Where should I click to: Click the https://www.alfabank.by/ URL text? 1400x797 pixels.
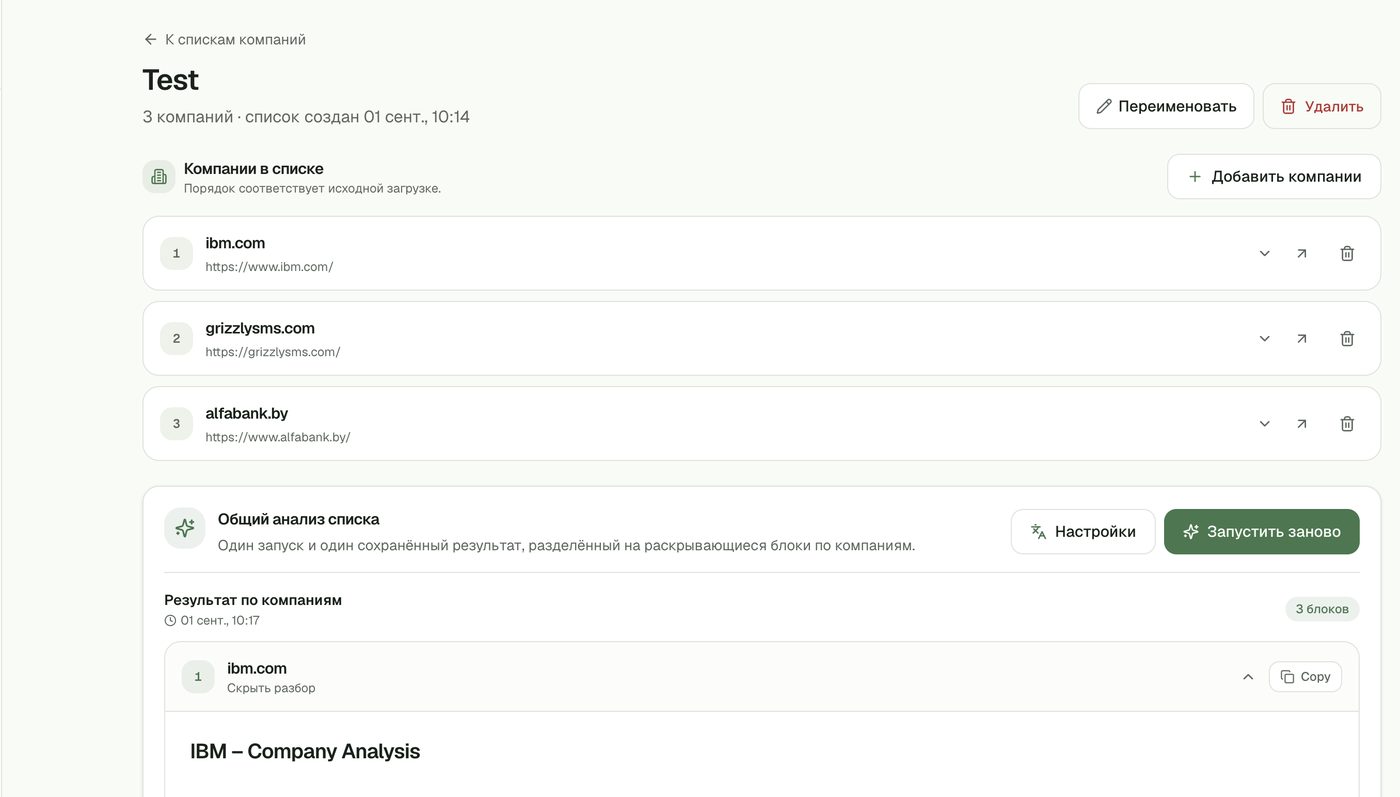click(x=278, y=437)
